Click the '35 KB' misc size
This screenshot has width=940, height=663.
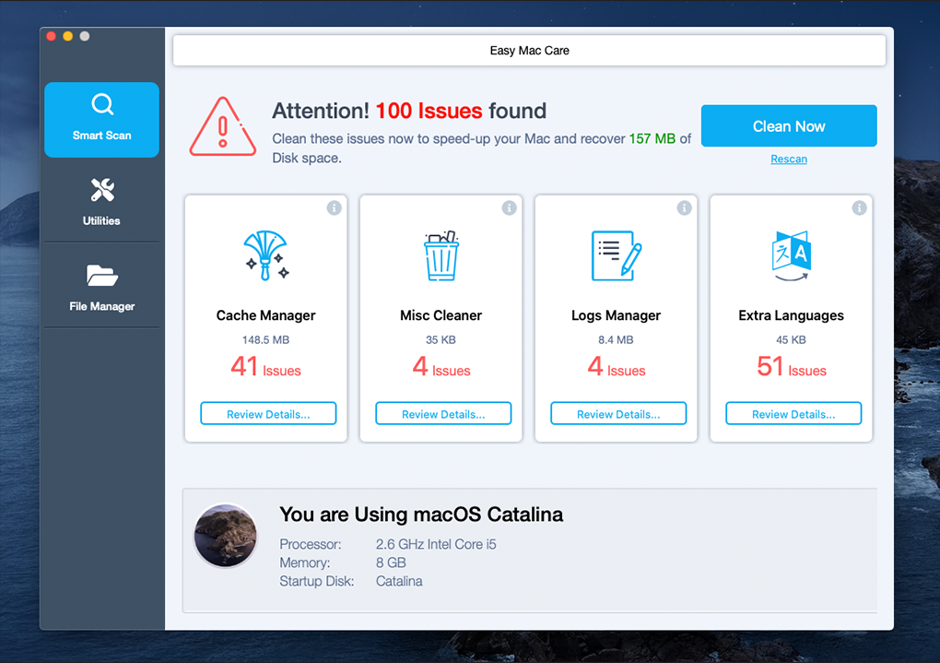tap(441, 340)
